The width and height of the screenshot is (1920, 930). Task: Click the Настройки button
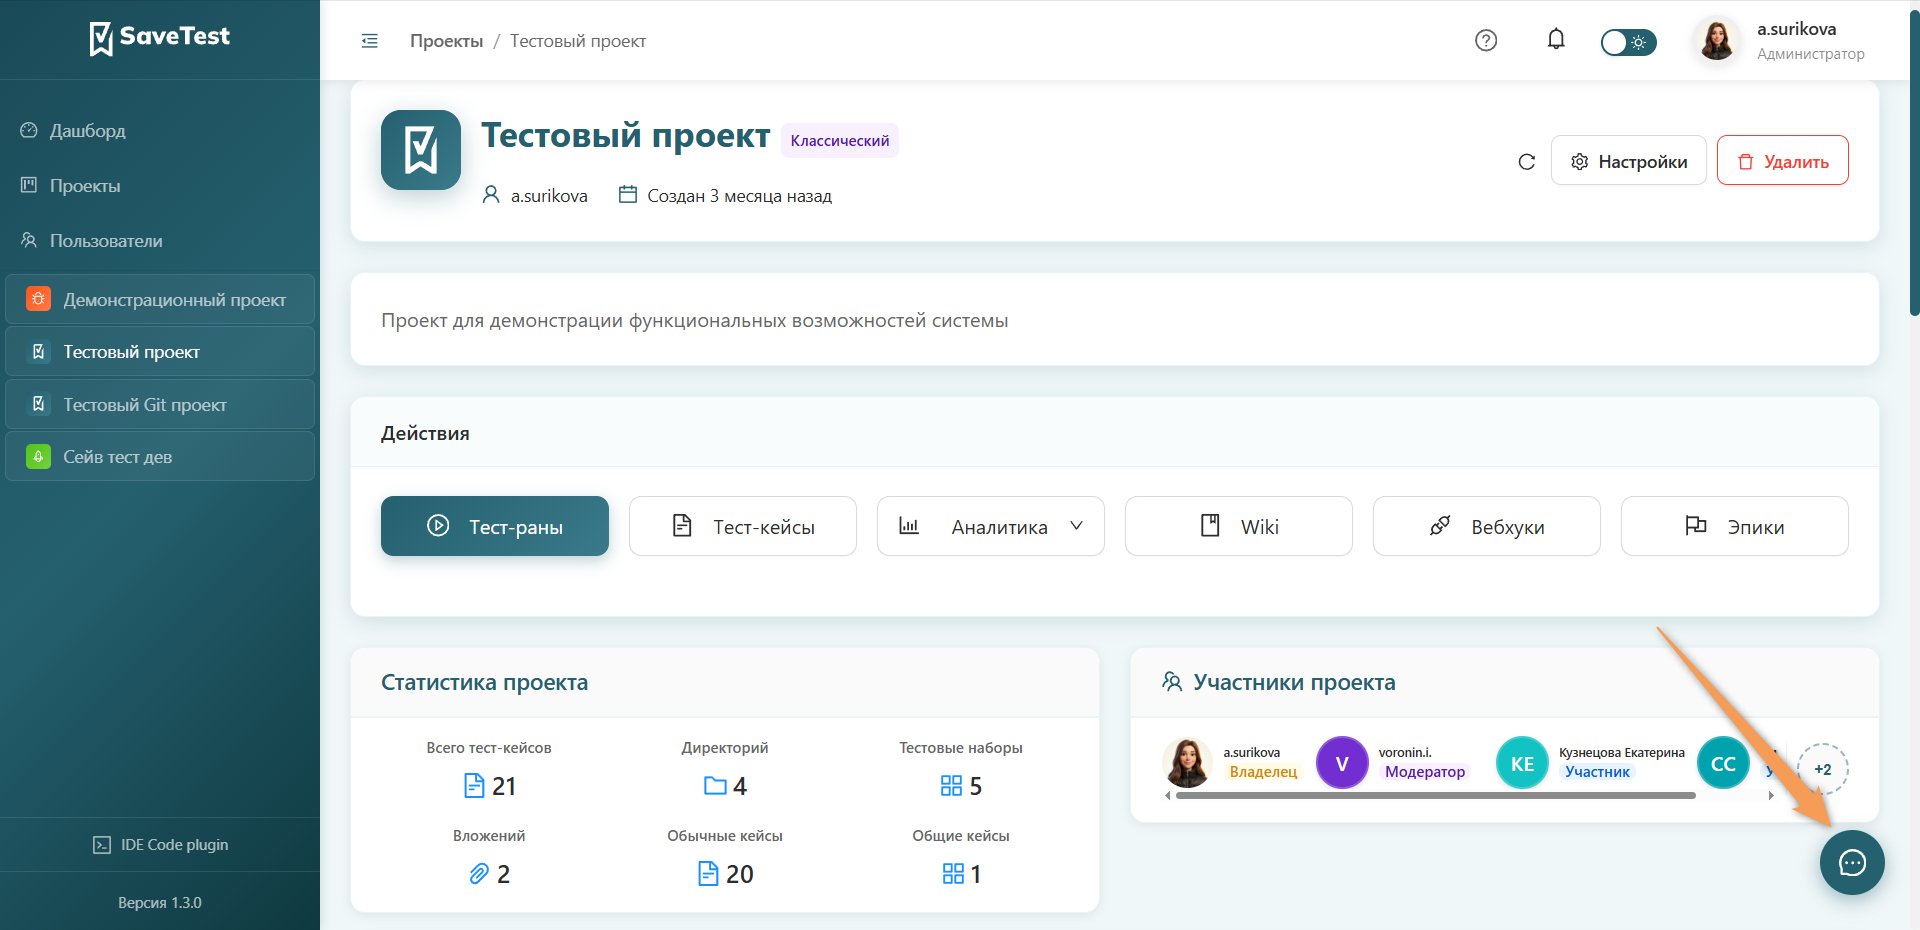click(x=1628, y=161)
